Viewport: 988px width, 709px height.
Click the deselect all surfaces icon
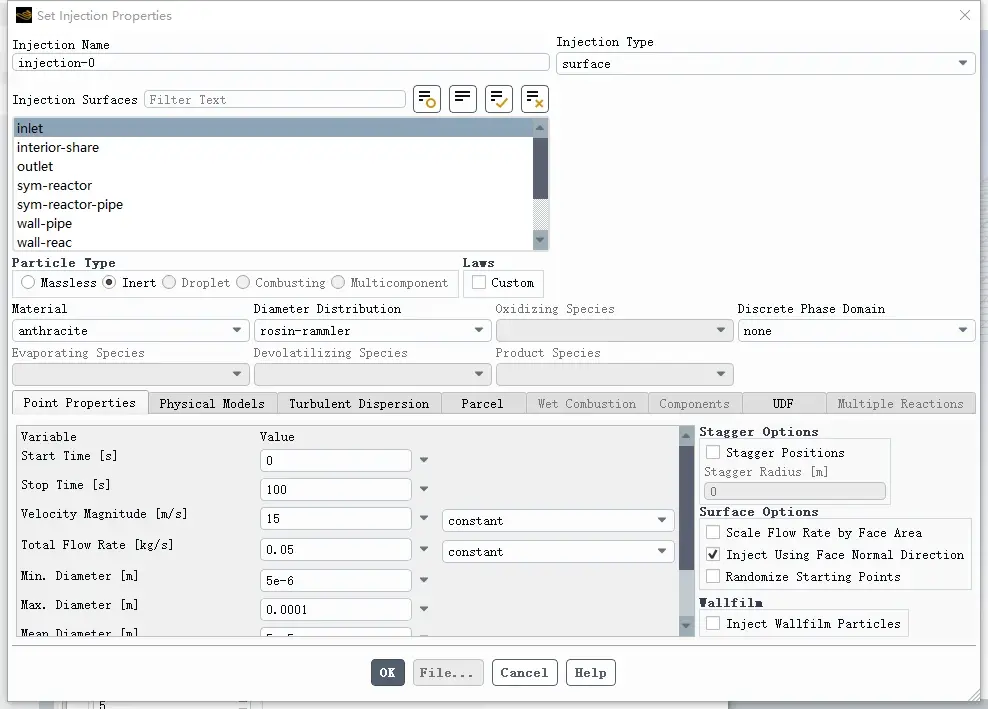(x=534, y=99)
